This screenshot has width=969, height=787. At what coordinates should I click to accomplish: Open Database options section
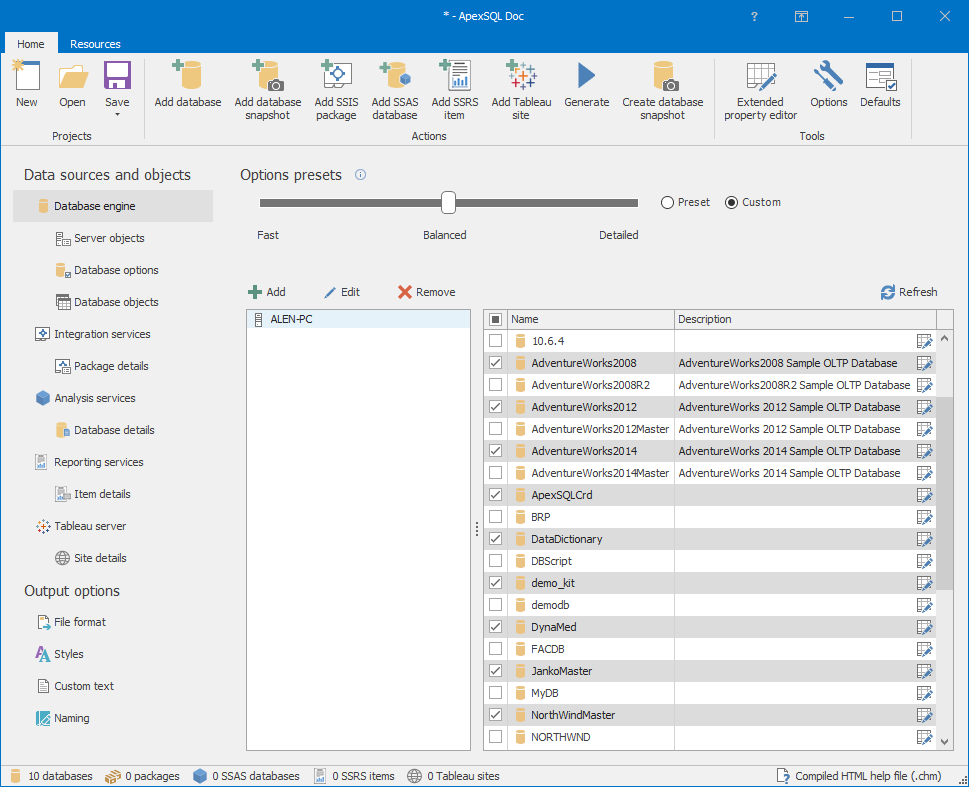[107, 270]
